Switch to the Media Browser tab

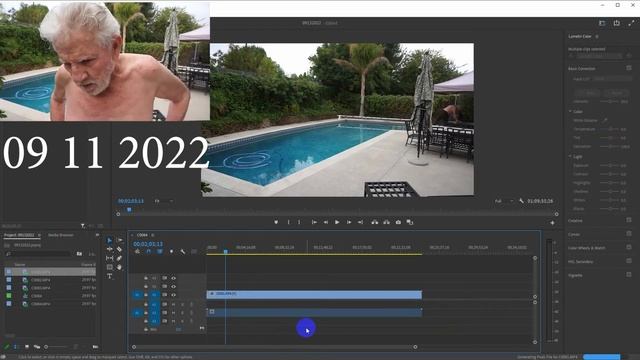tap(61, 235)
